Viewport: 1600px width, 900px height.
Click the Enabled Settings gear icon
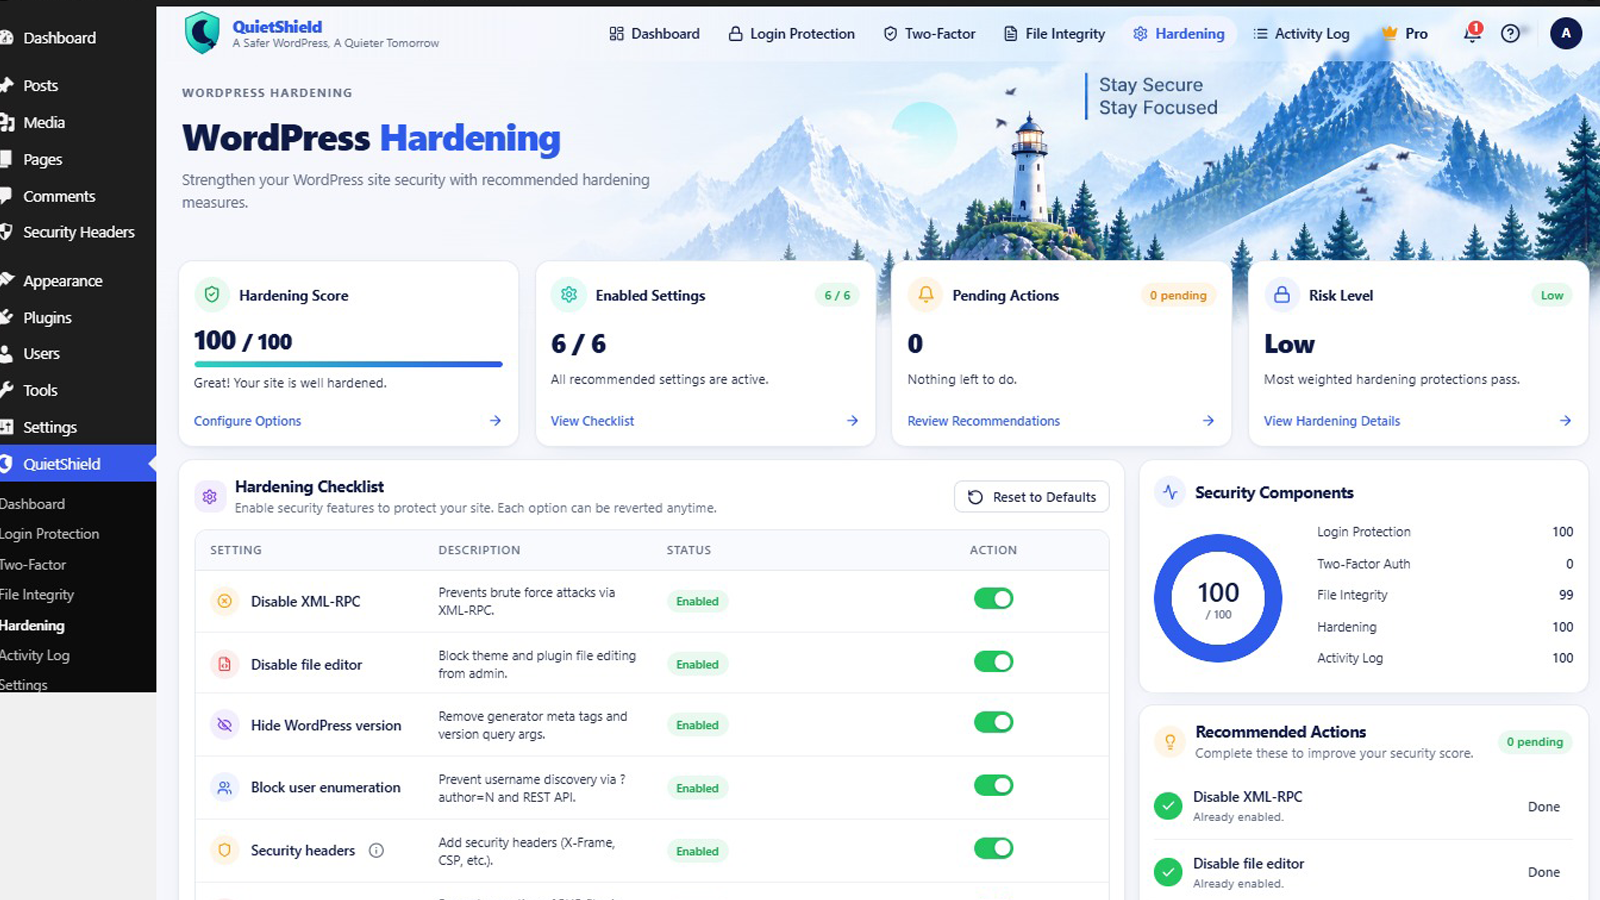coord(569,295)
